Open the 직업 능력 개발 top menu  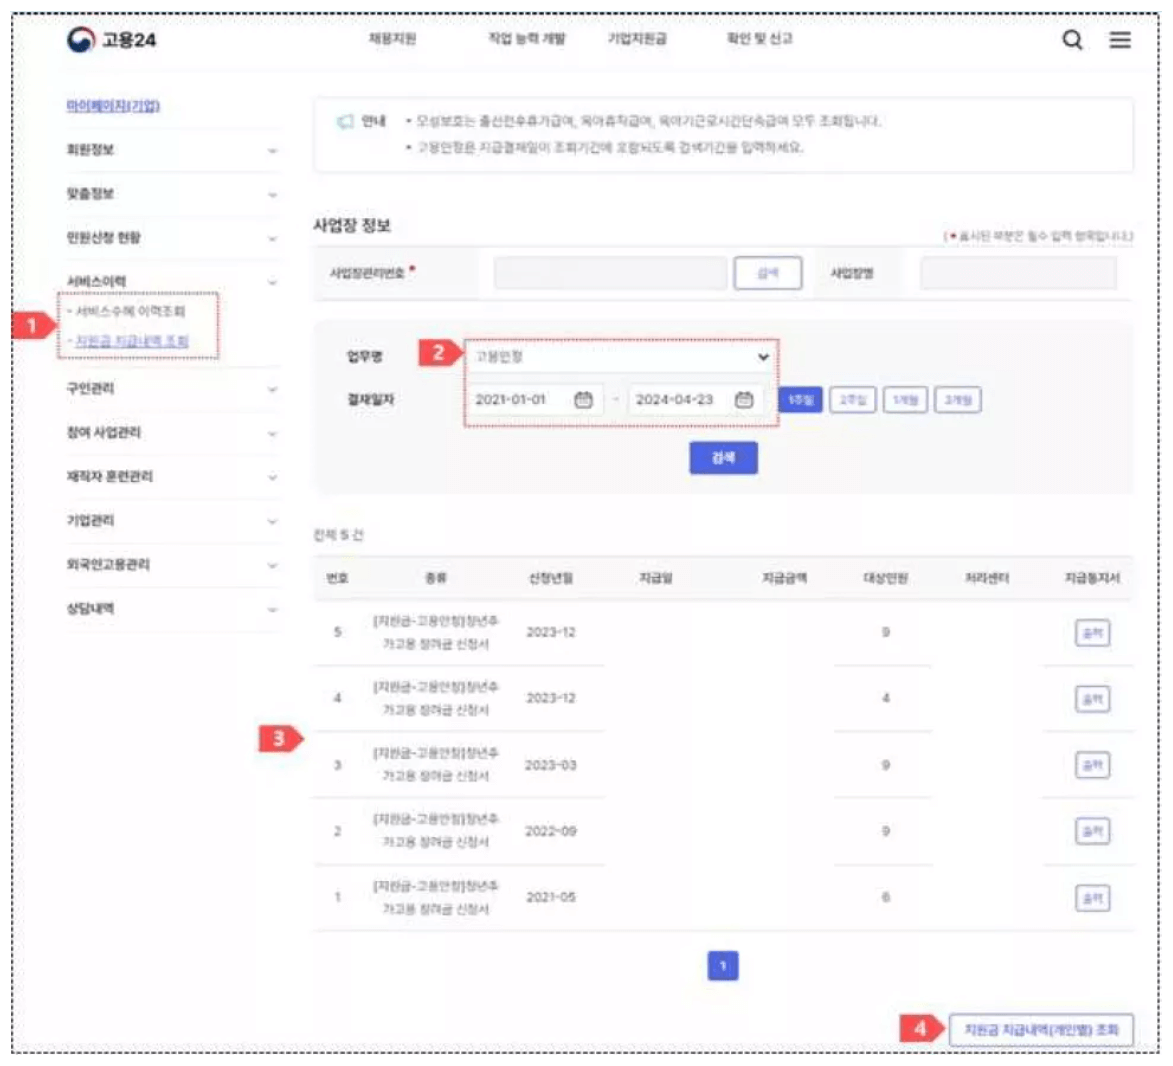[x=527, y=38]
